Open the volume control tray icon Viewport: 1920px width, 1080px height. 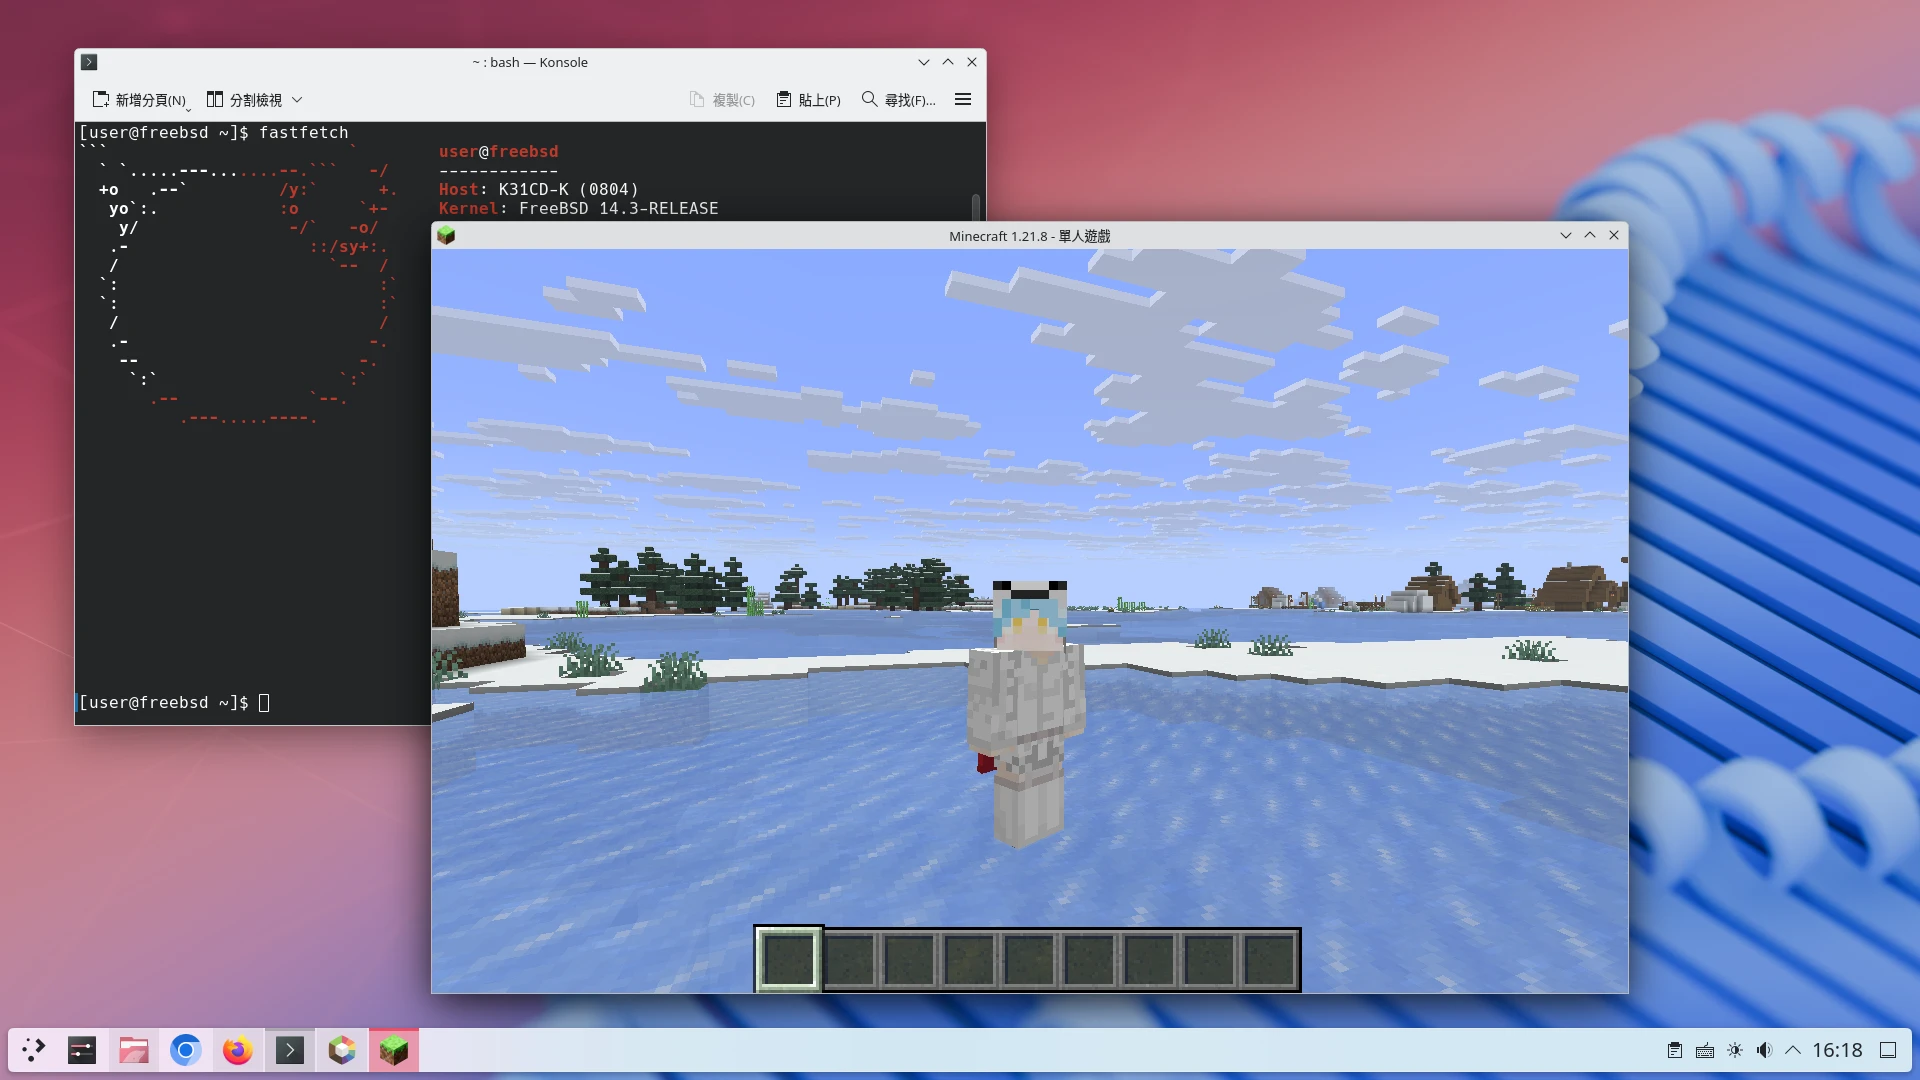coord(1764,1050)
